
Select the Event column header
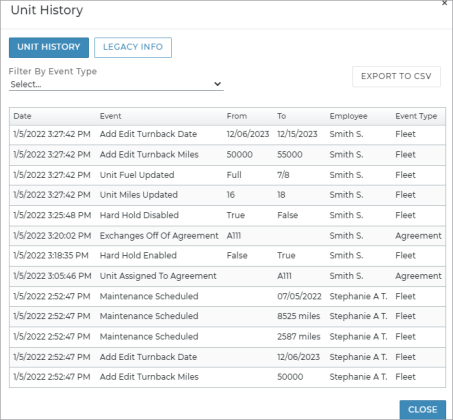coord(110,116)
